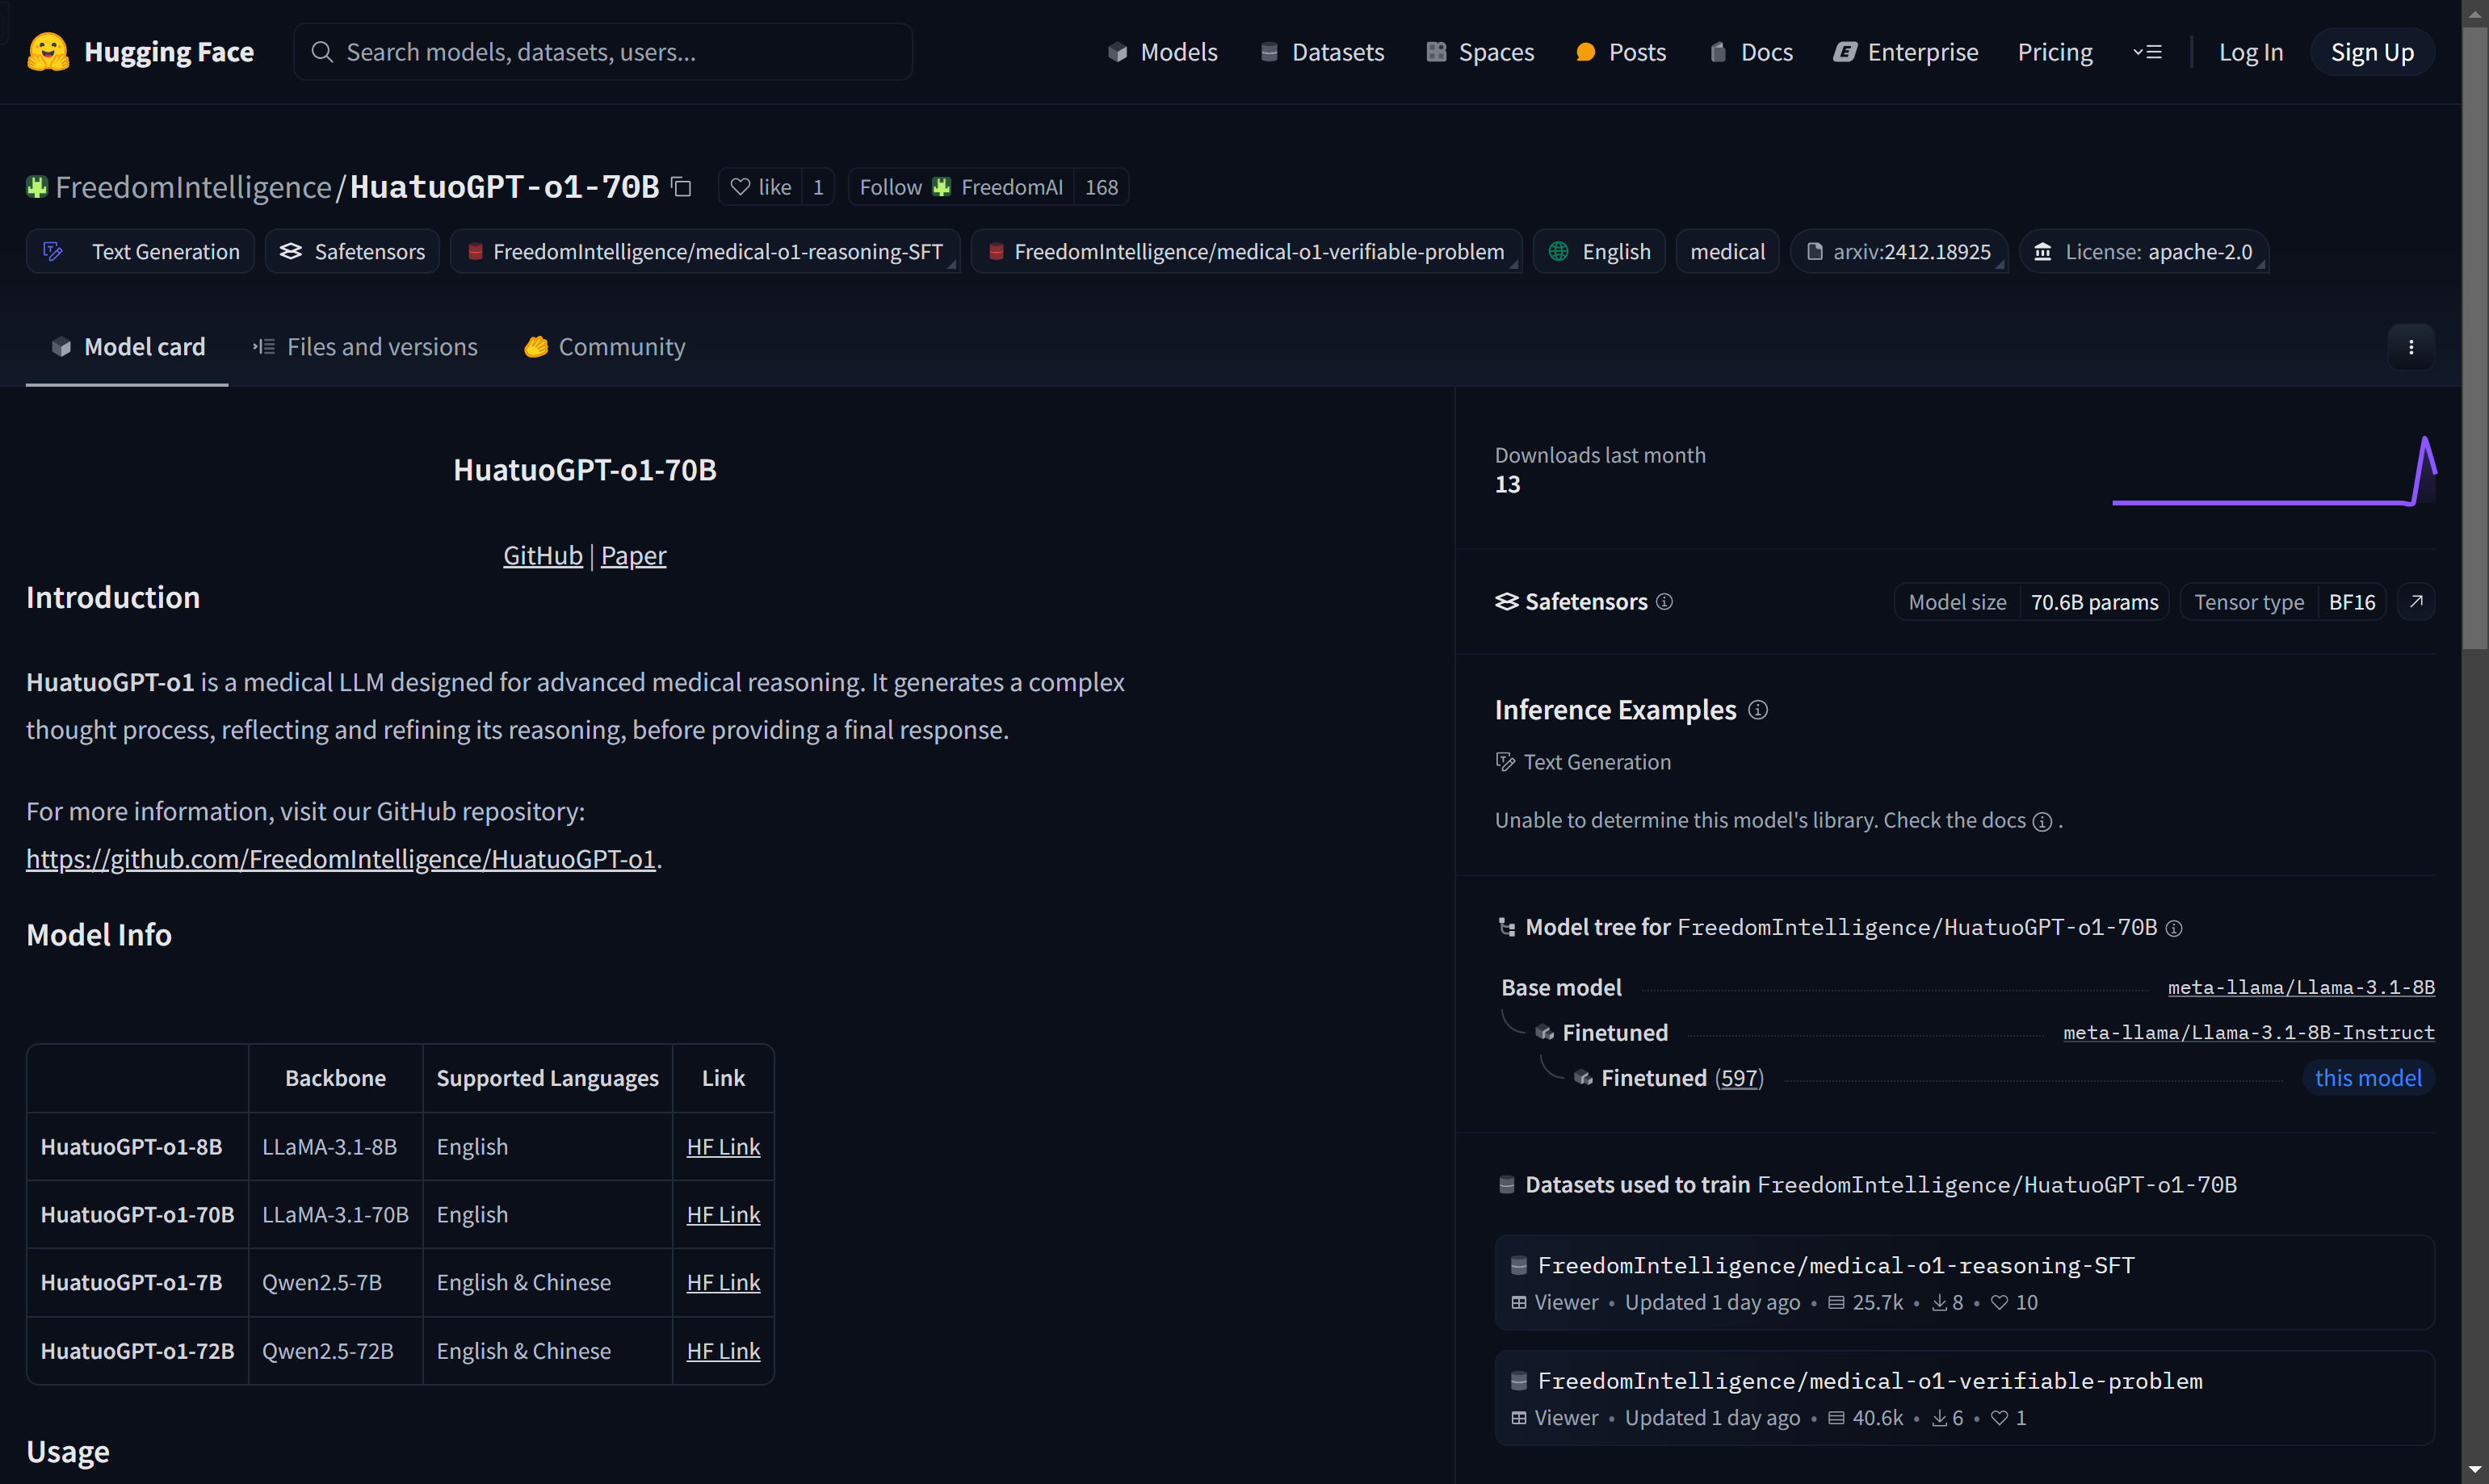Open Docs in top navigation
The width and height of the screenshot is (2489, 1484).
click(x=1751, y=52)
